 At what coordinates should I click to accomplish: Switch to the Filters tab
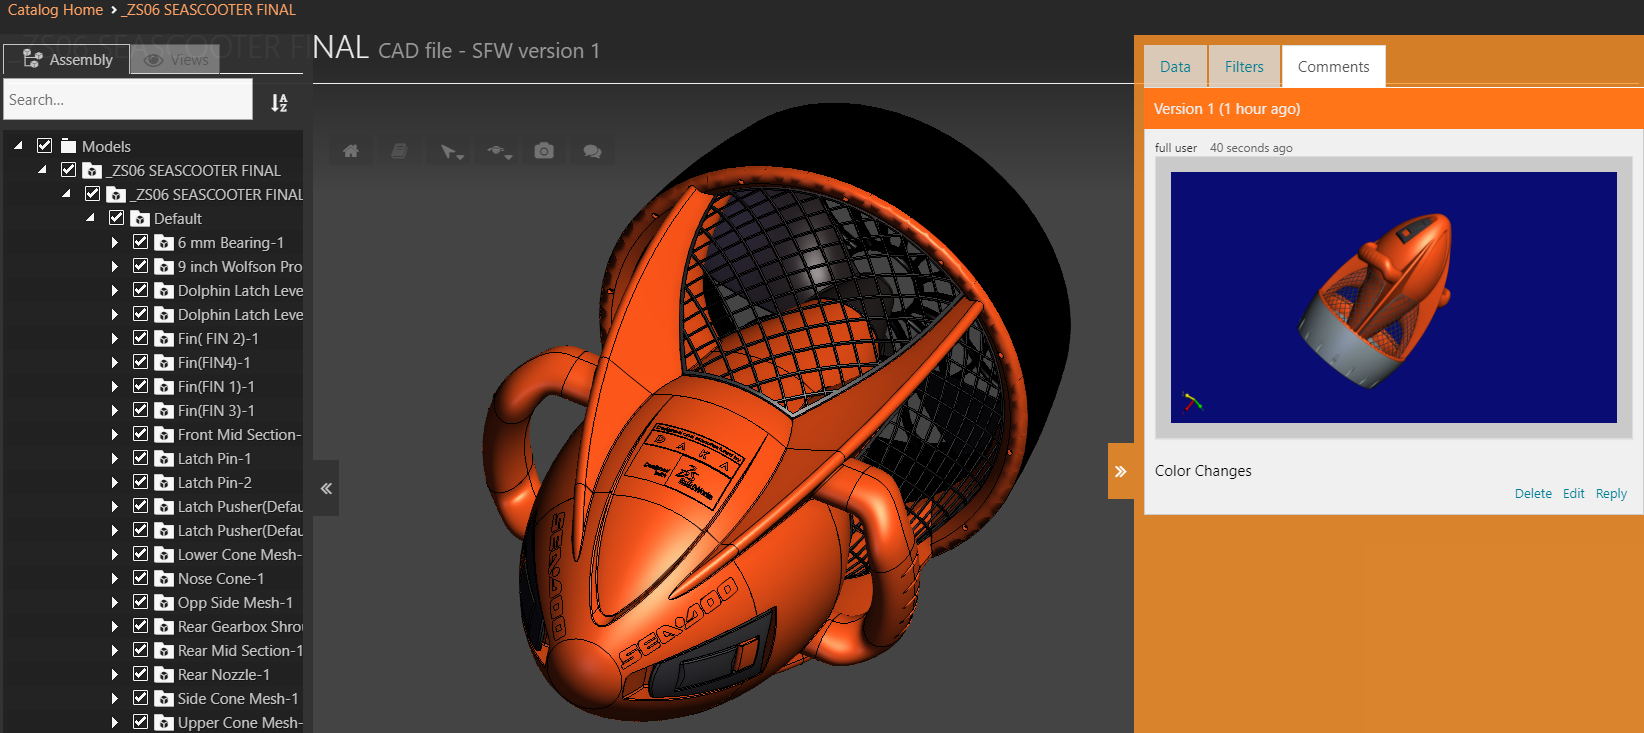[1243, 67]
